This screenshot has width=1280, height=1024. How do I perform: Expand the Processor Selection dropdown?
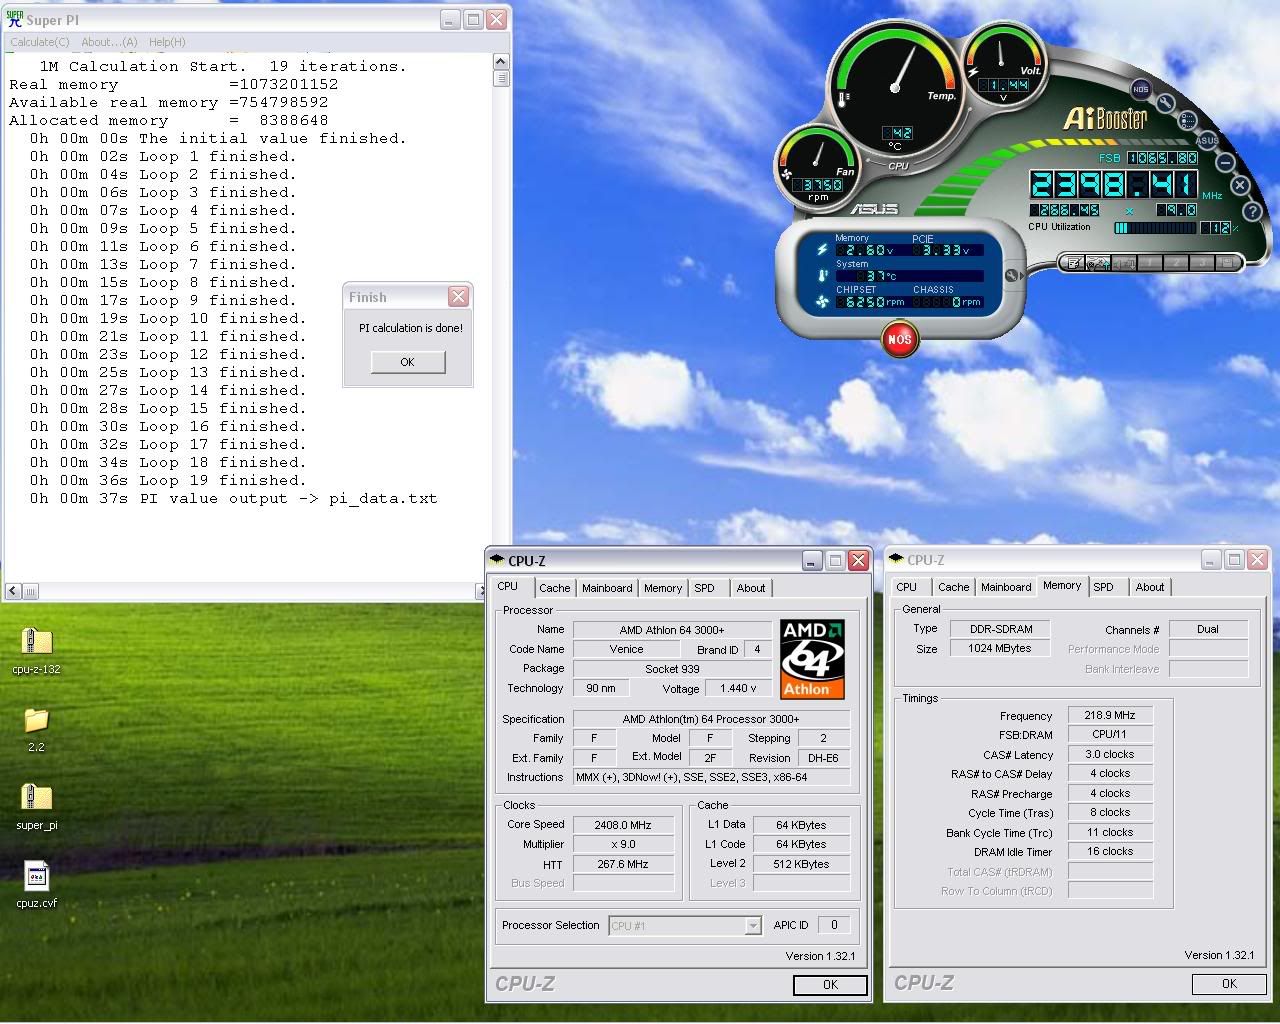pyautogui.click(x=753, y=926)
